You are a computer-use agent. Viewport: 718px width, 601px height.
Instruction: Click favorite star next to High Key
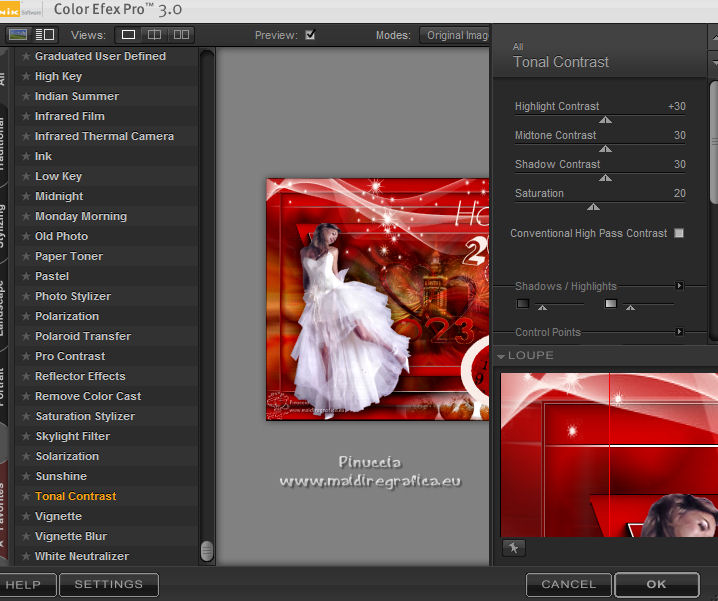point(26,77)
